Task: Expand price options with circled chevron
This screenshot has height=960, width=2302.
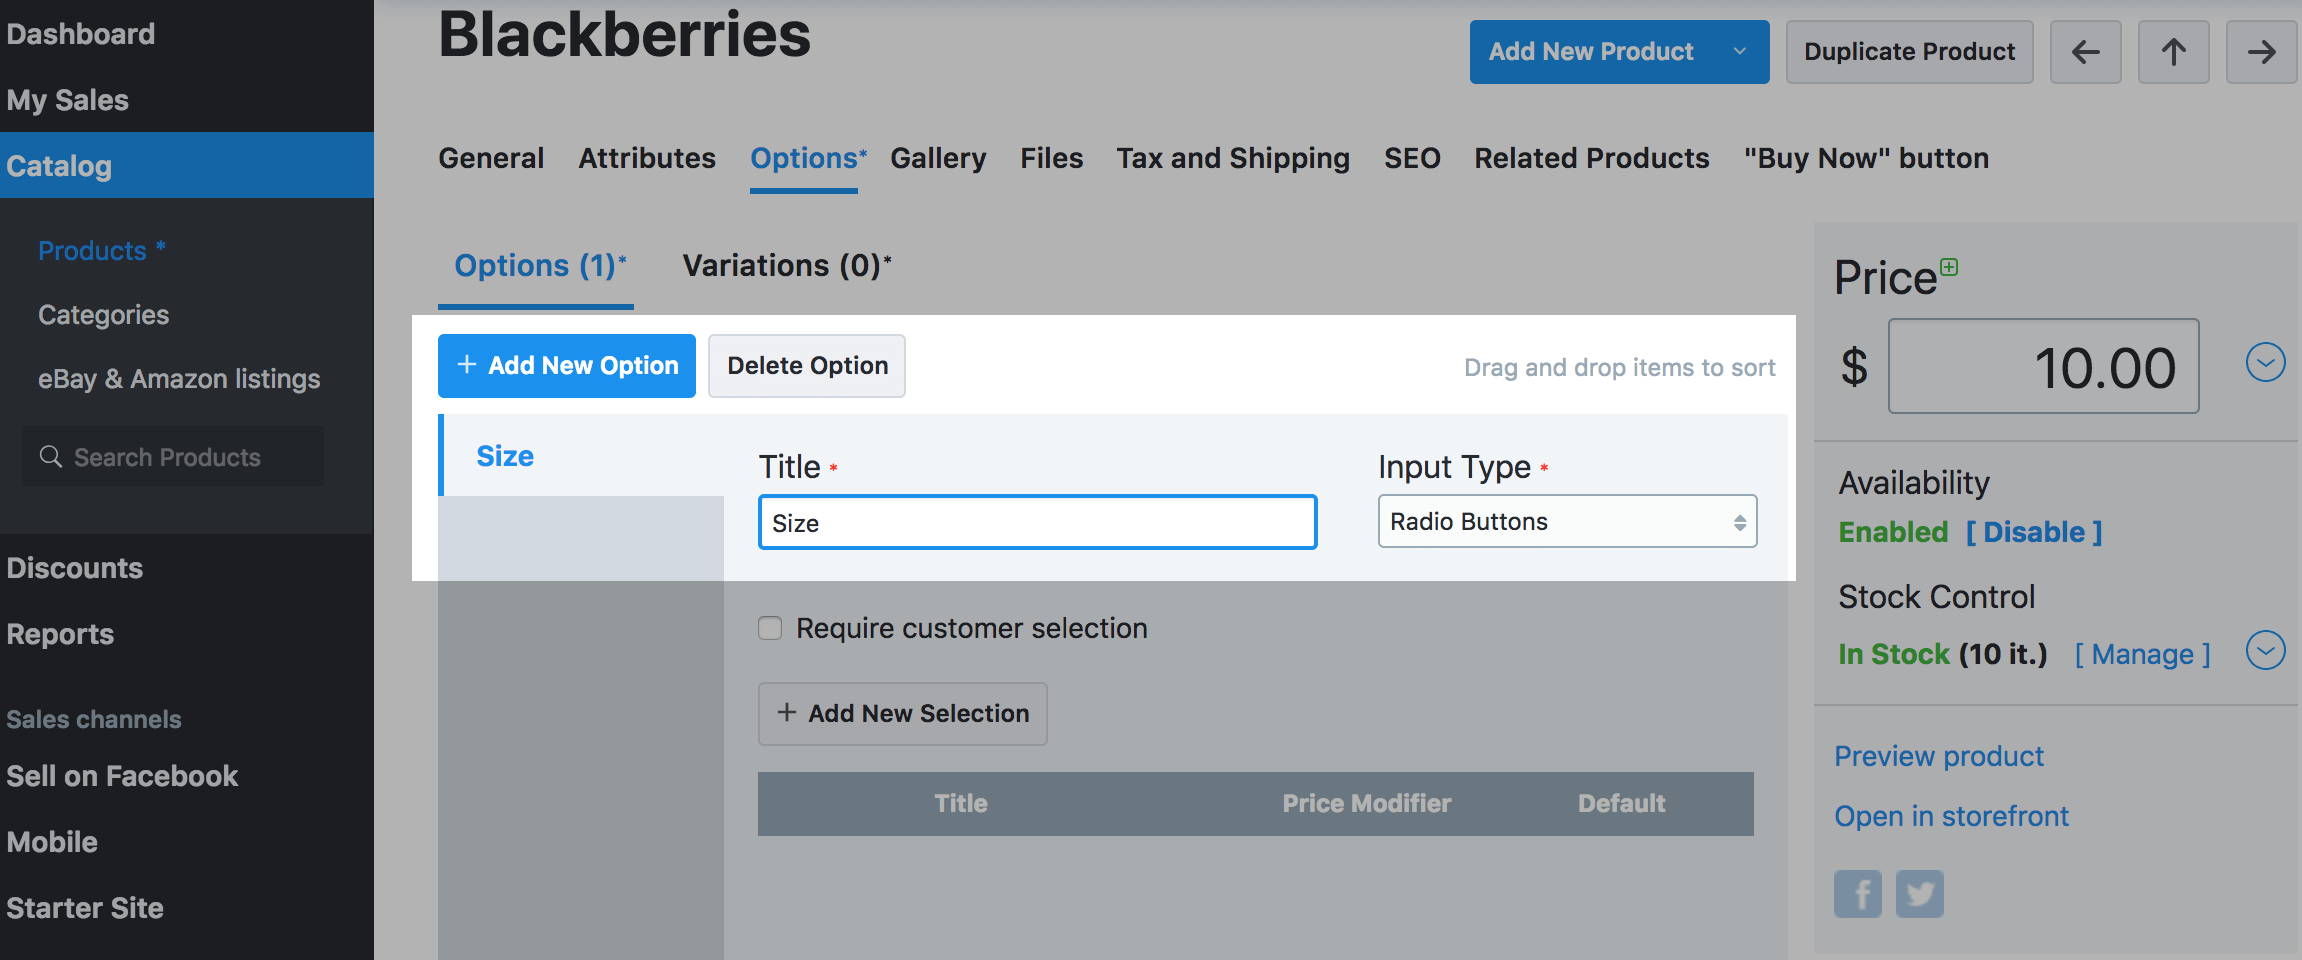Action: [2265, 362]
